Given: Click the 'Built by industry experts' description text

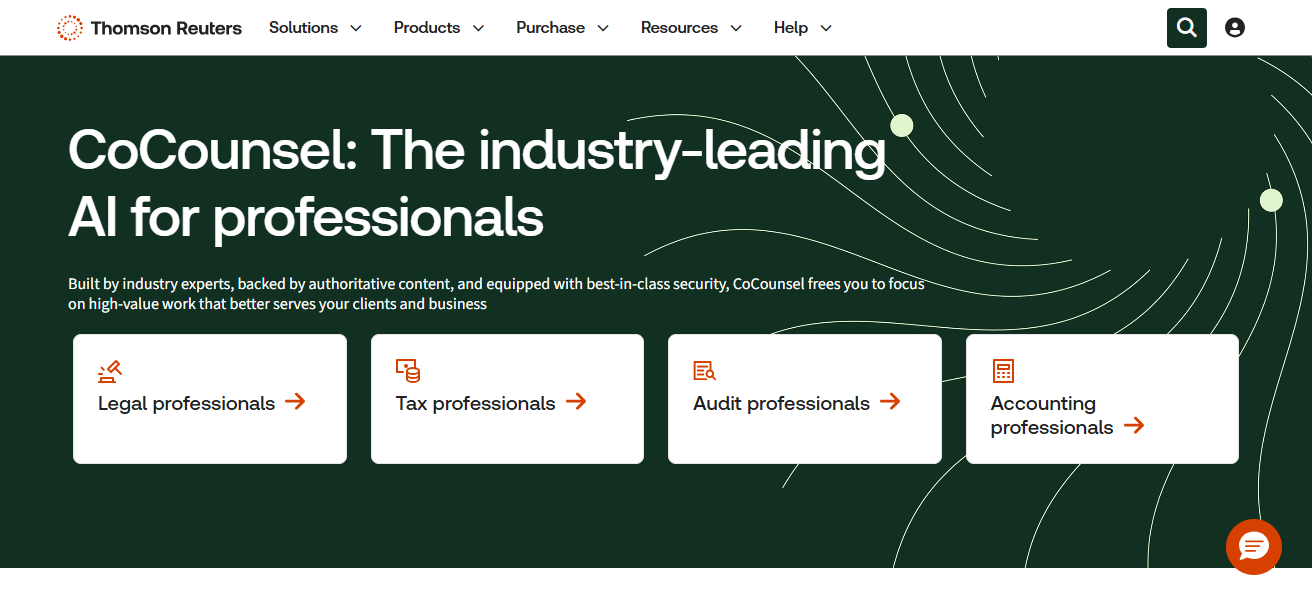Looking at the screenshot, I should coord(497,294).
